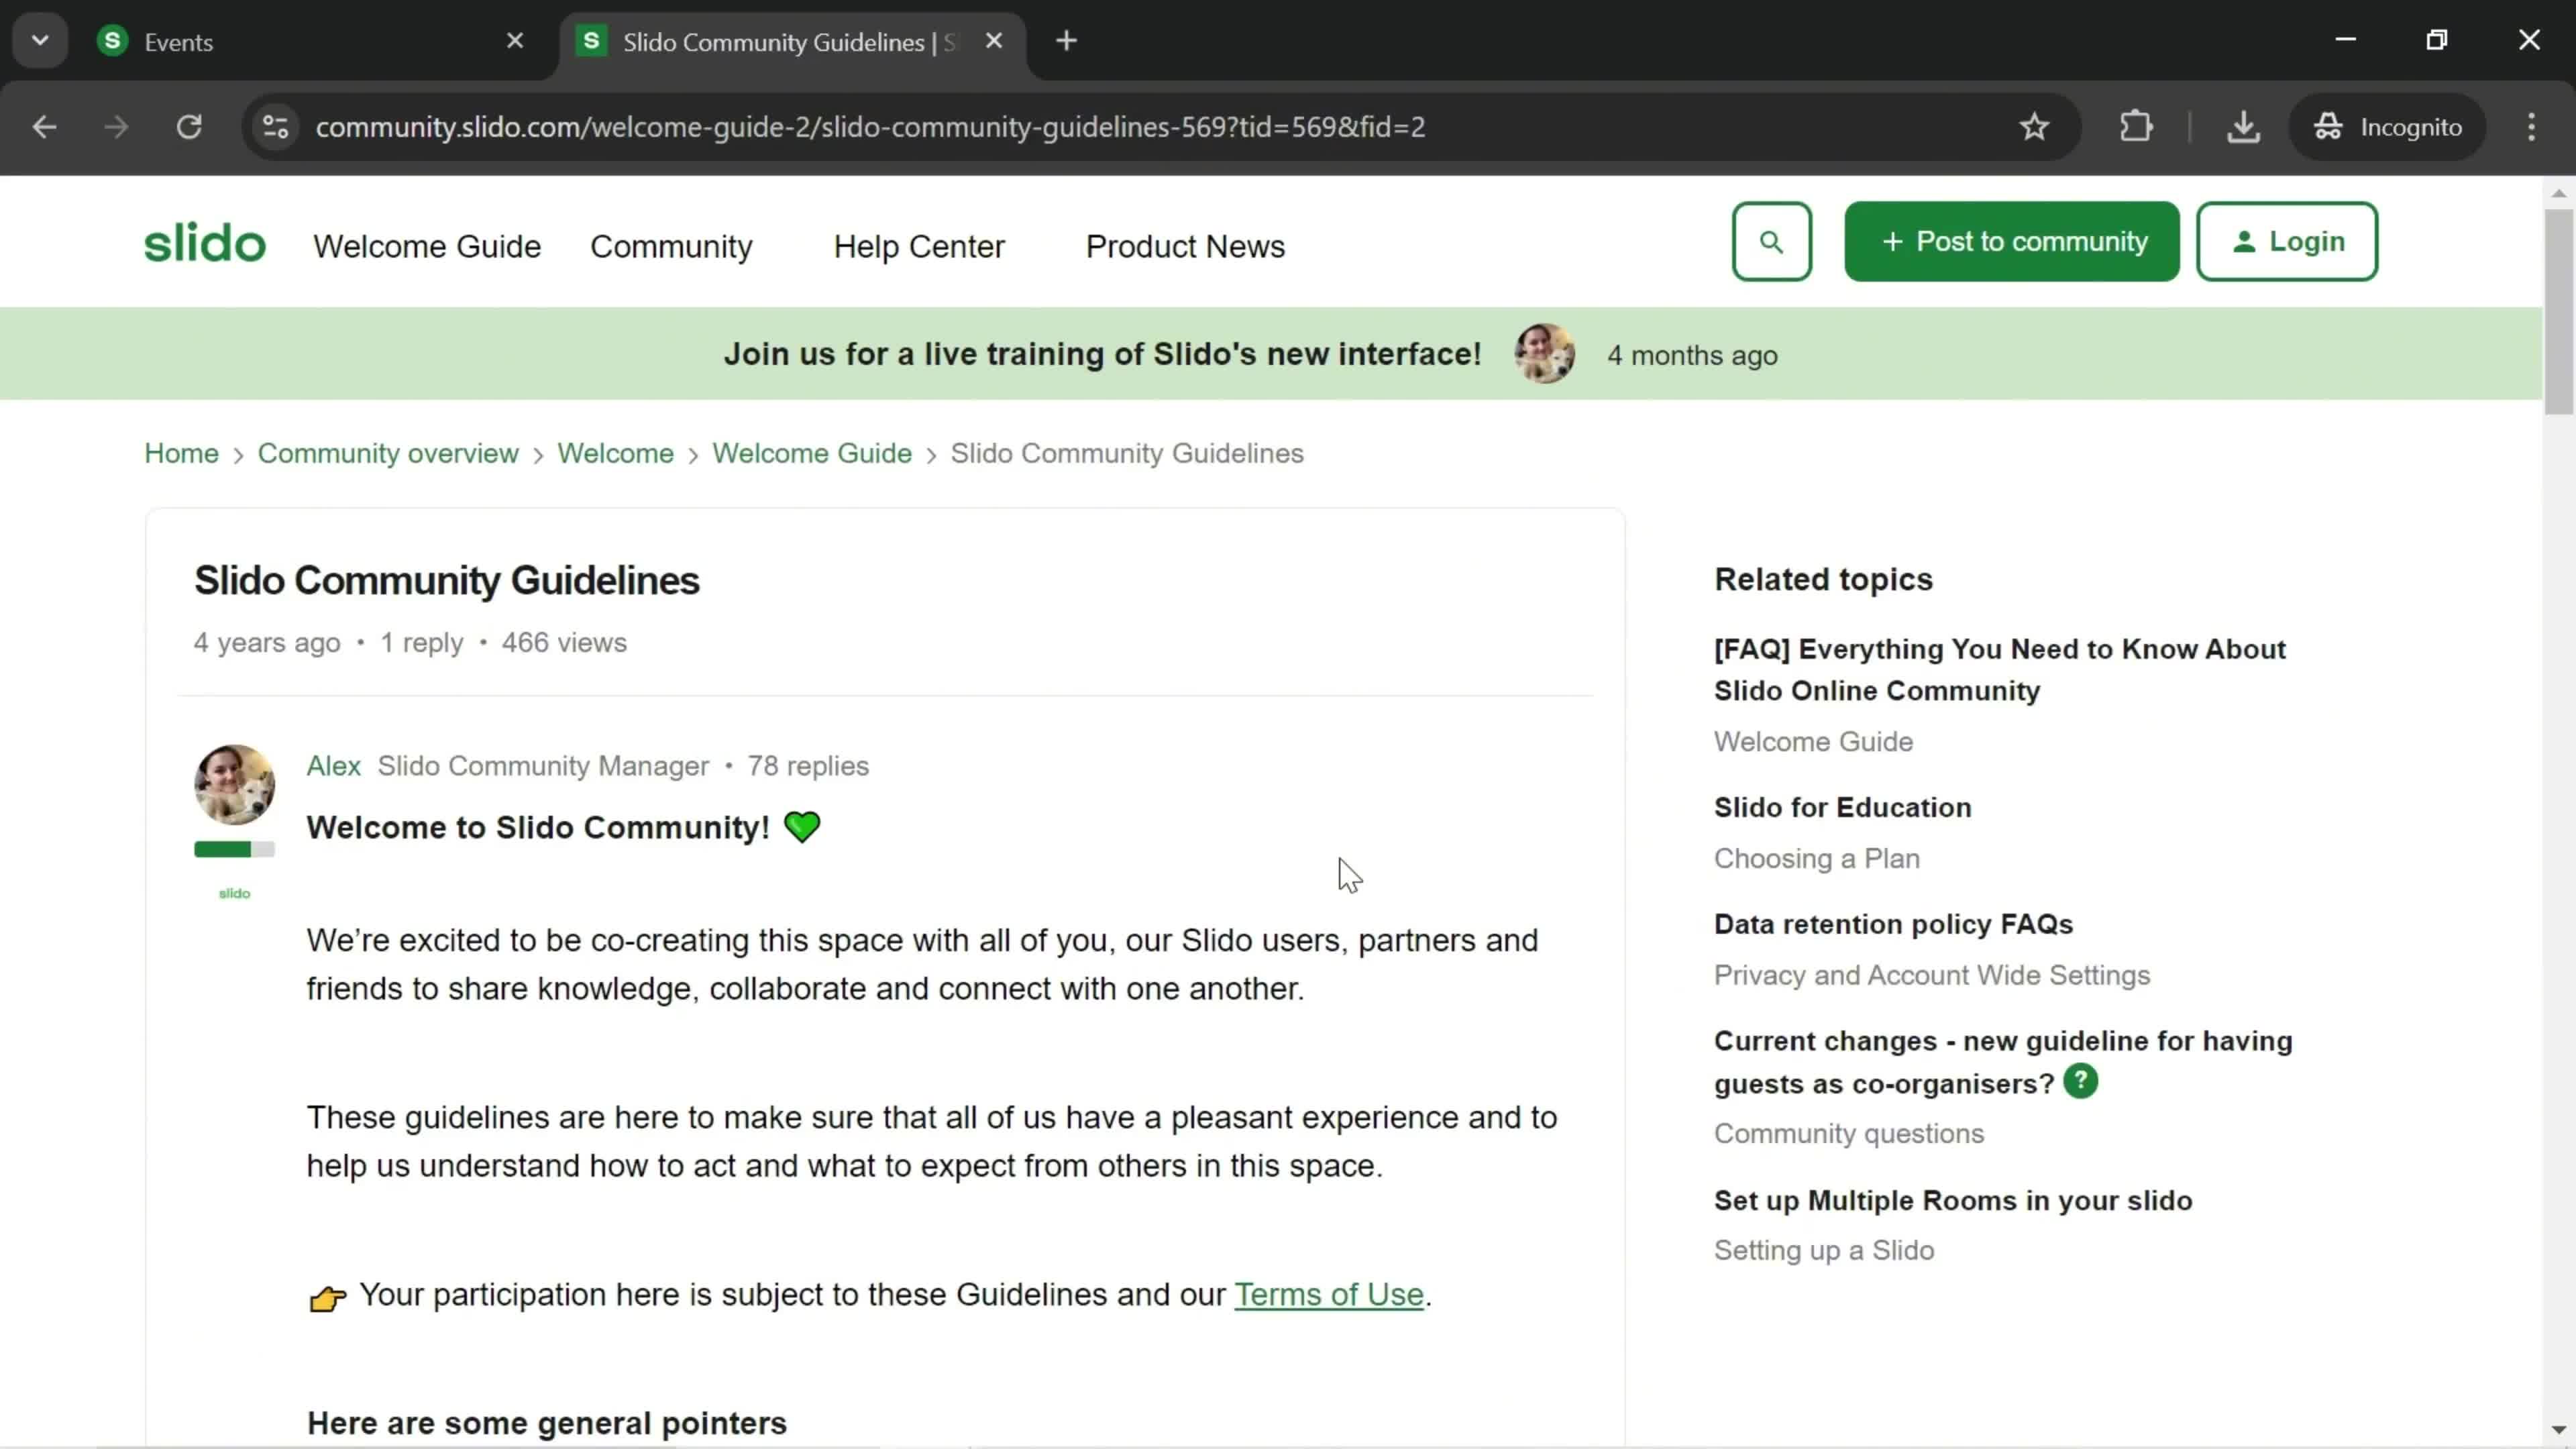Click the Slido logo in header
2576x1449 pixels.
(205, 243)
